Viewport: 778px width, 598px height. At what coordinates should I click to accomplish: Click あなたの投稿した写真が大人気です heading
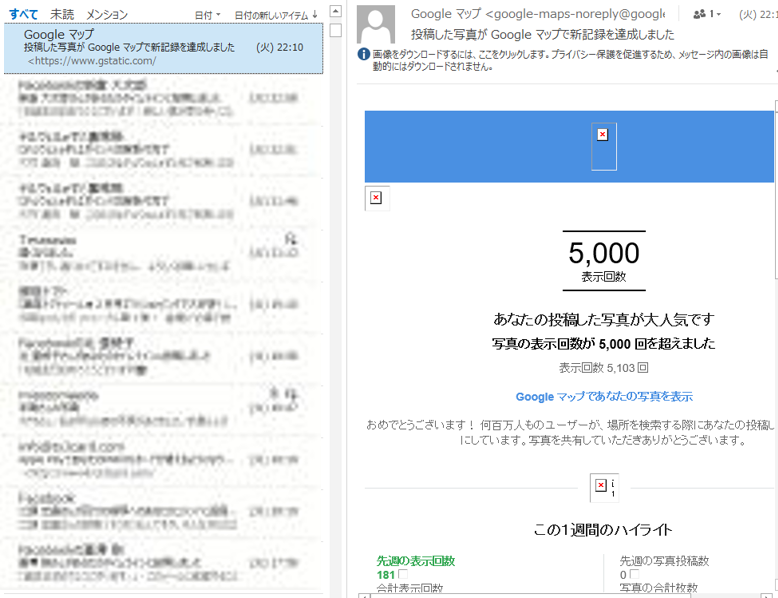(x=604, y=319)
